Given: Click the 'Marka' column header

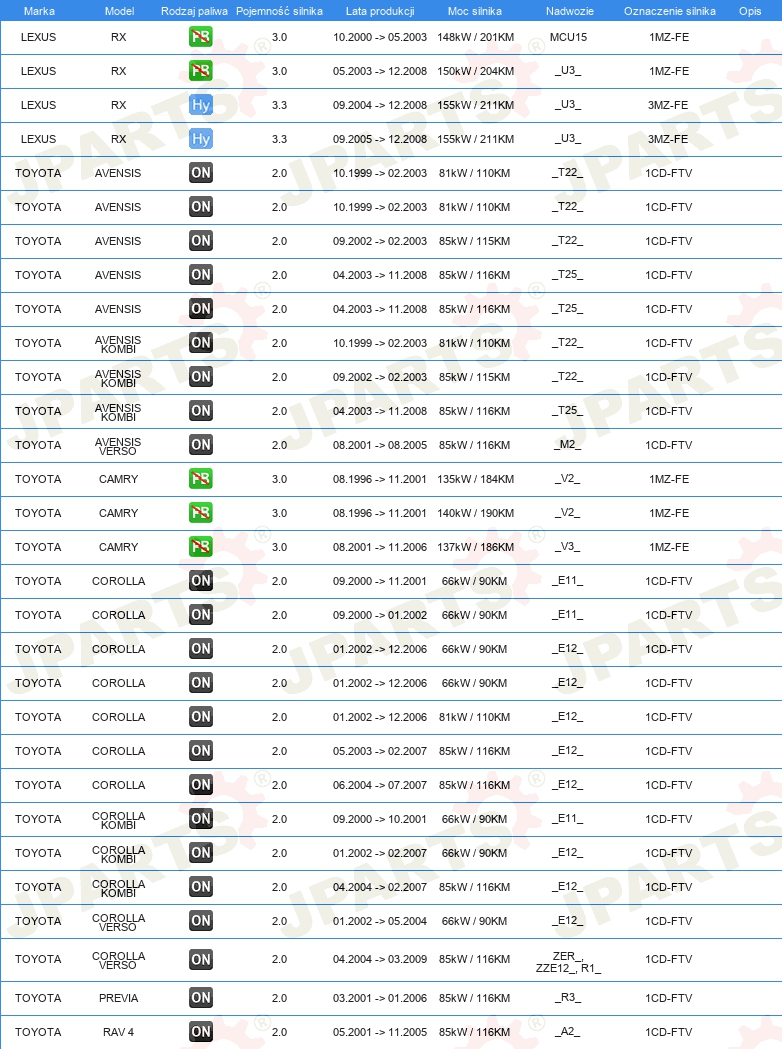Looking at the screenshot, I should (39, 11).
